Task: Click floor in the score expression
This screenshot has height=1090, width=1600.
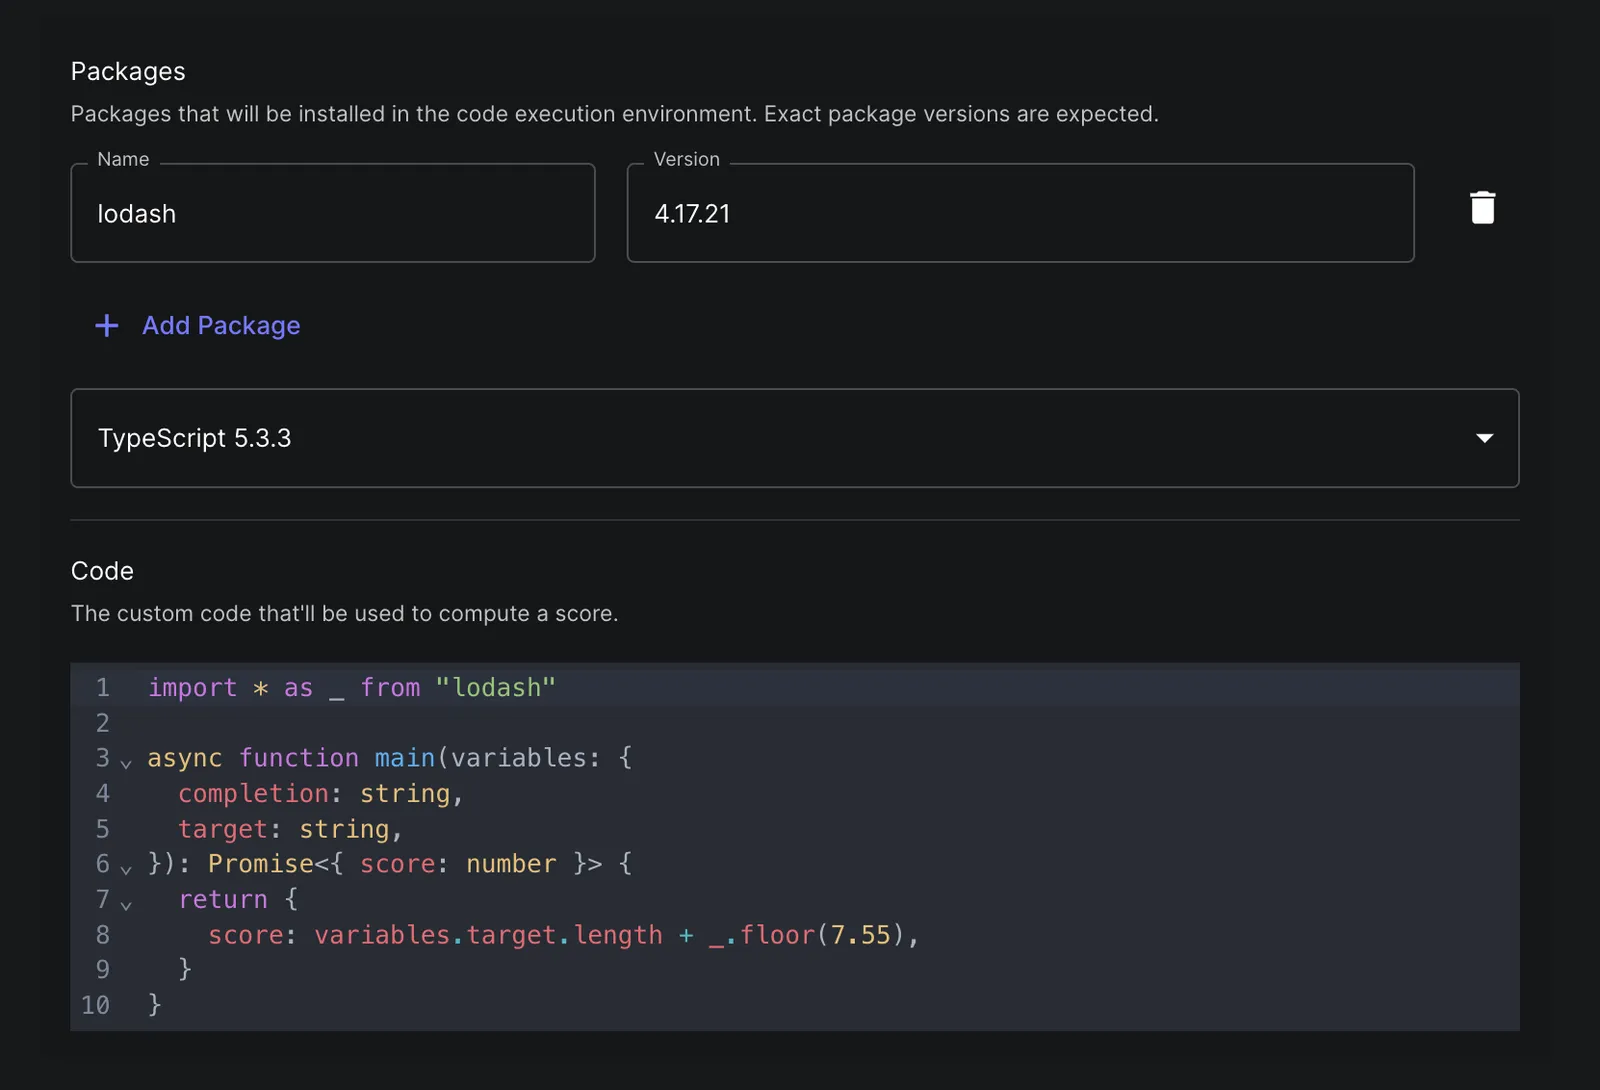Action: 777,935
